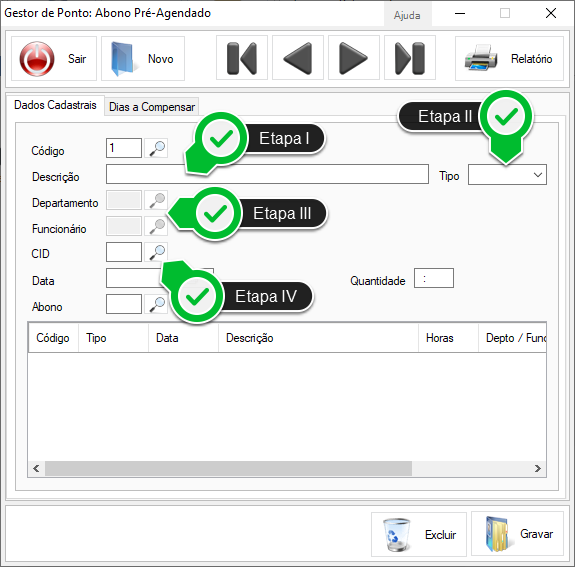Viewport: 575px width, 567px height.
Task: Click the red Sair power icon
Action: click(x=37, y=59)
